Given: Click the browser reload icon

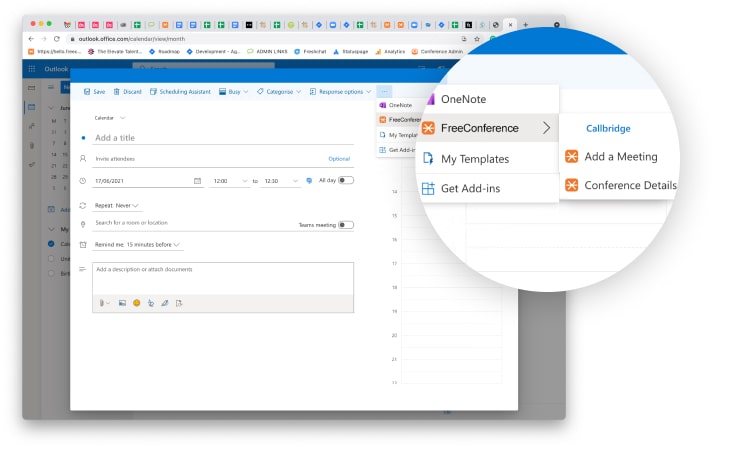Looking at the screenshot, I should click(x=56, y=39).
